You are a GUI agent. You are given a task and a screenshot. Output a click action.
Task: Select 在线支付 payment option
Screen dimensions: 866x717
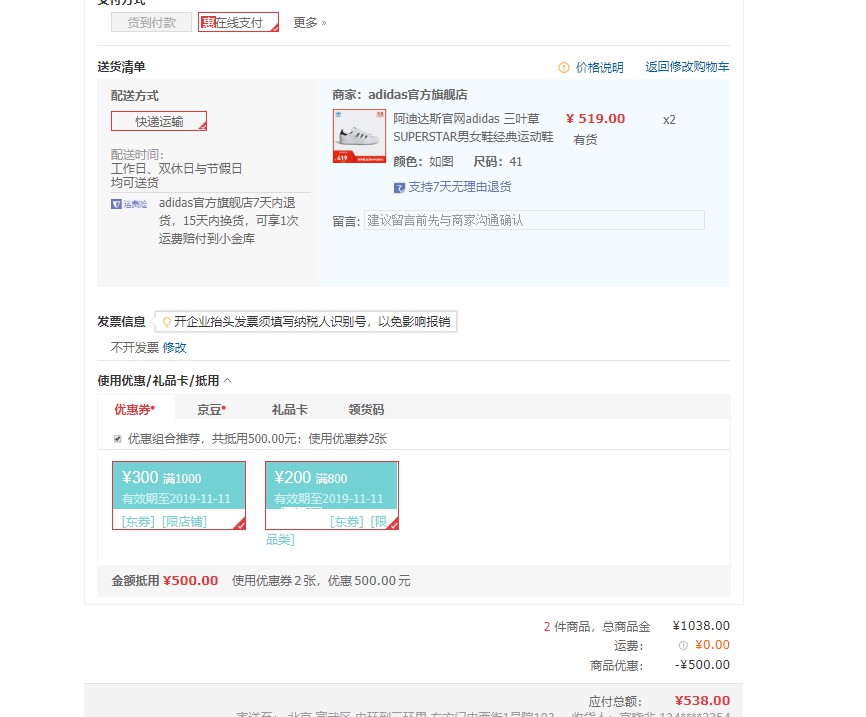[x=238, y=23]
